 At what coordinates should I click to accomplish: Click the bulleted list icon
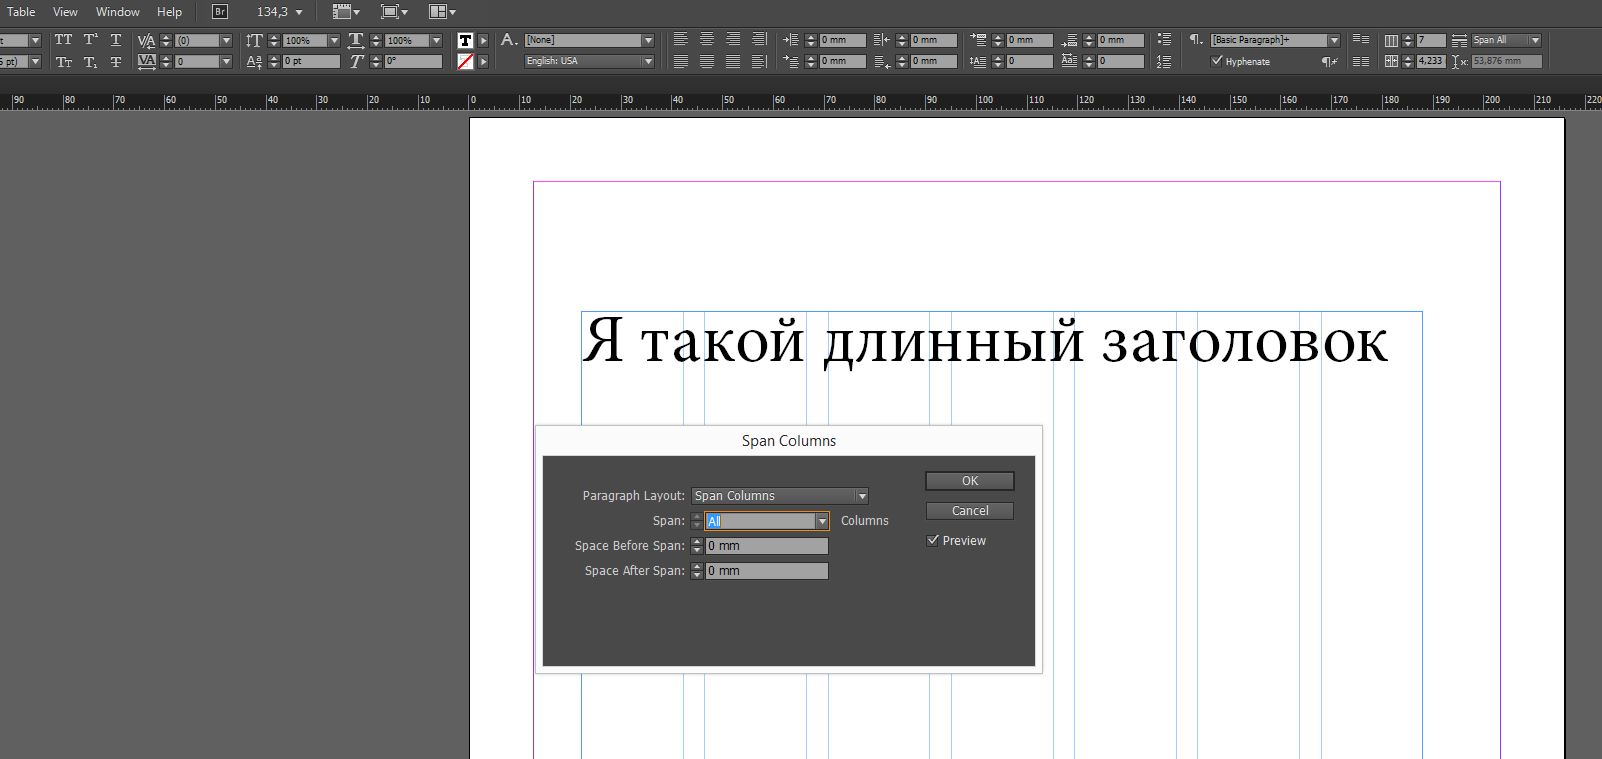click(x=1164, y=39)
